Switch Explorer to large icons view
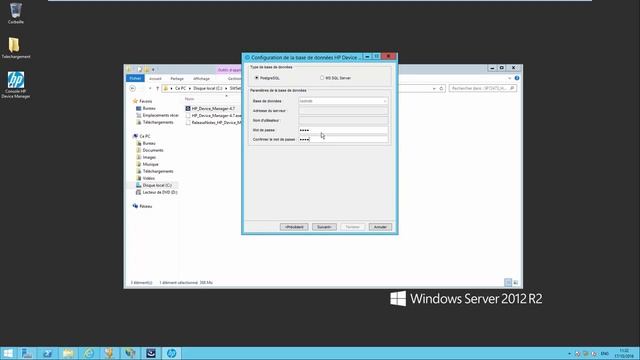The width and height of the screenshot is (640, 360). [x=516, y=282]
